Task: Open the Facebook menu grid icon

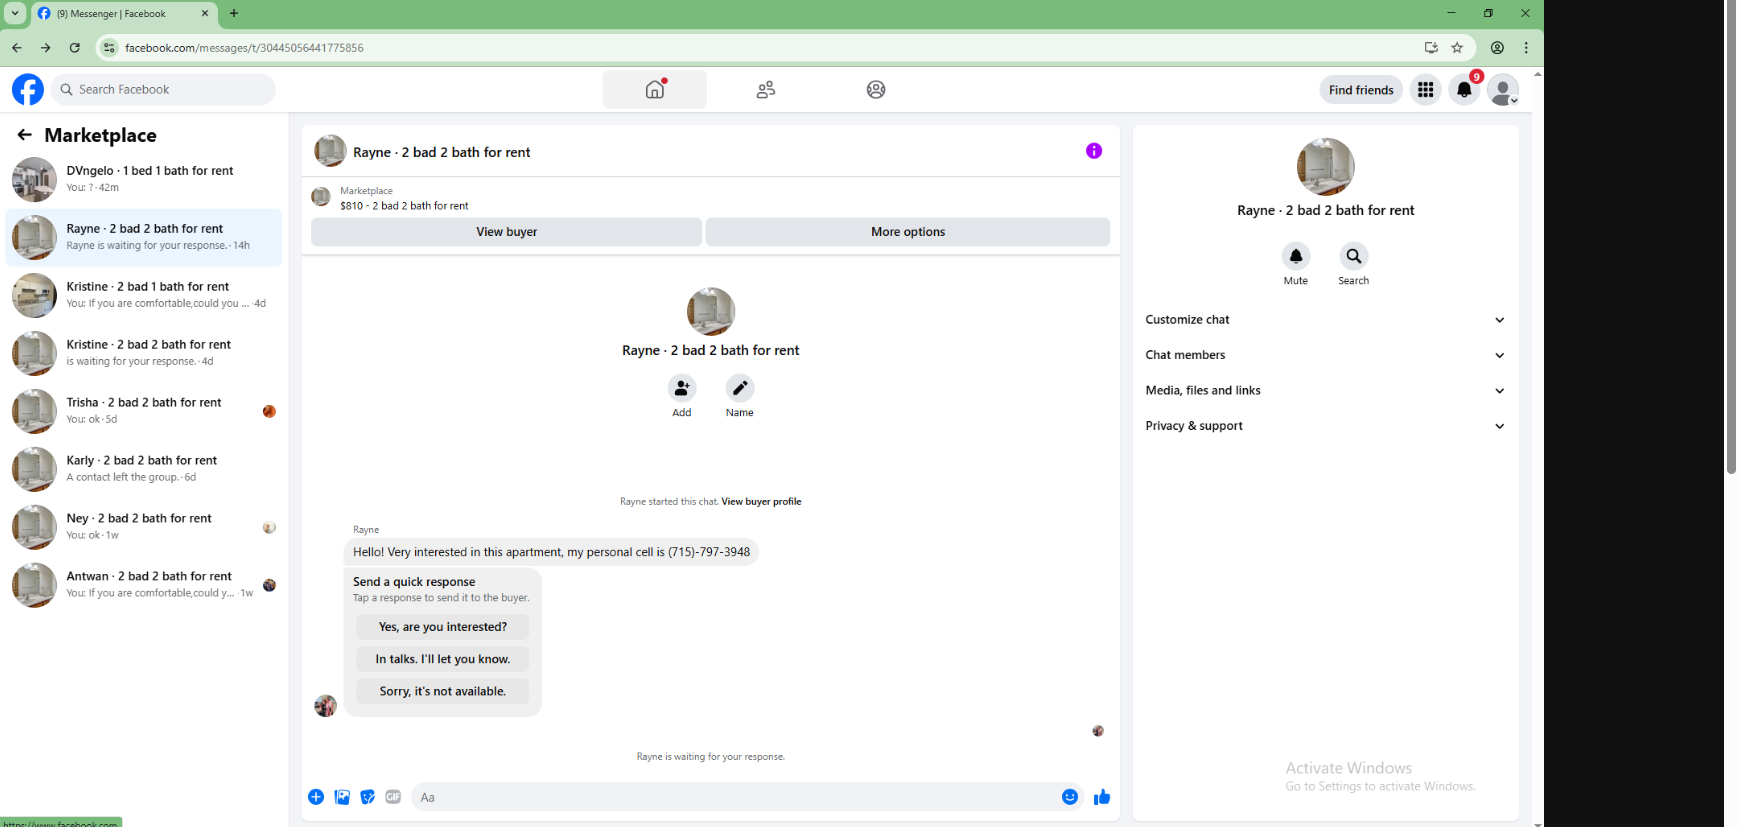Action: pos(1425,89)
